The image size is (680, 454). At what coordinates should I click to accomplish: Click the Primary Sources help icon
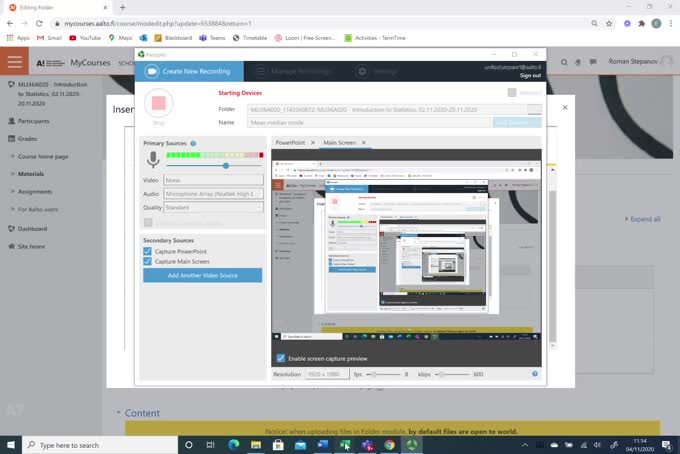pos(193,143)
